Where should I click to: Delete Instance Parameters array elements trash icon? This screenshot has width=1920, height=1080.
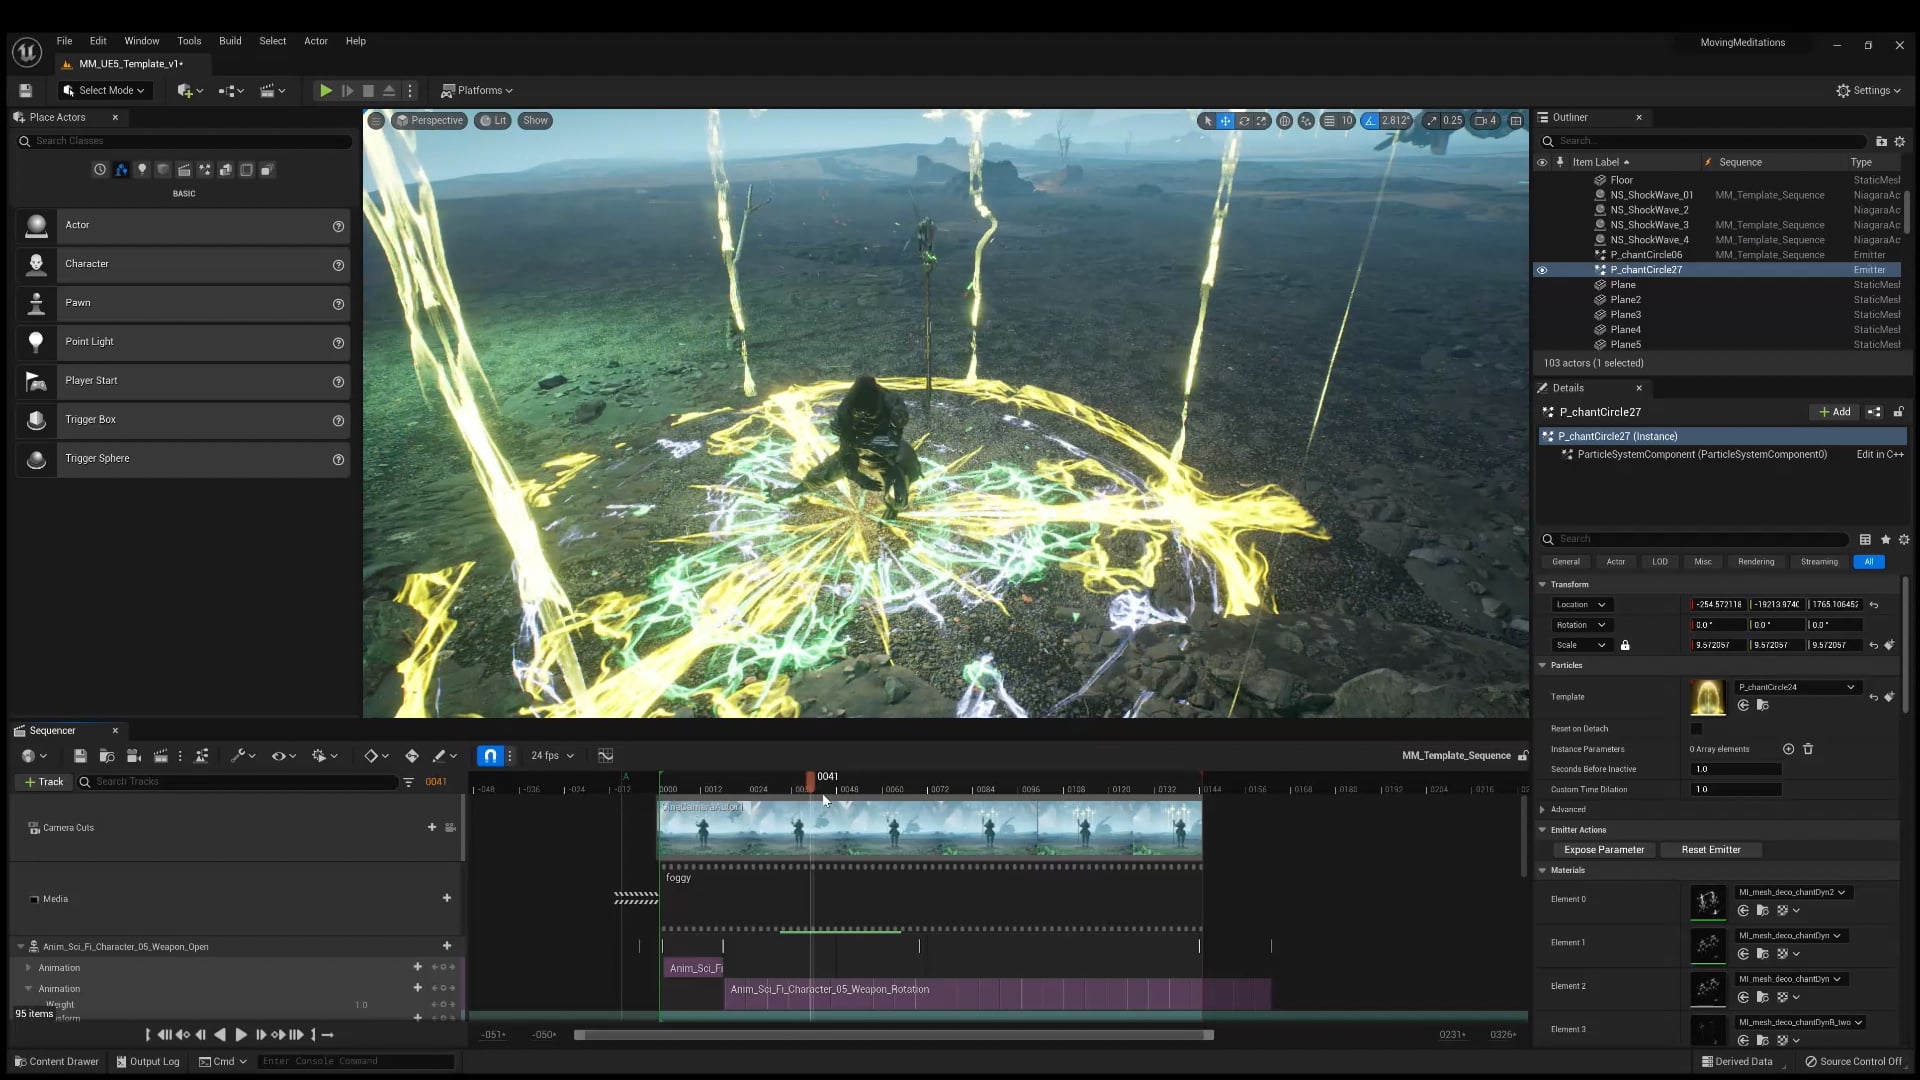1808,749
